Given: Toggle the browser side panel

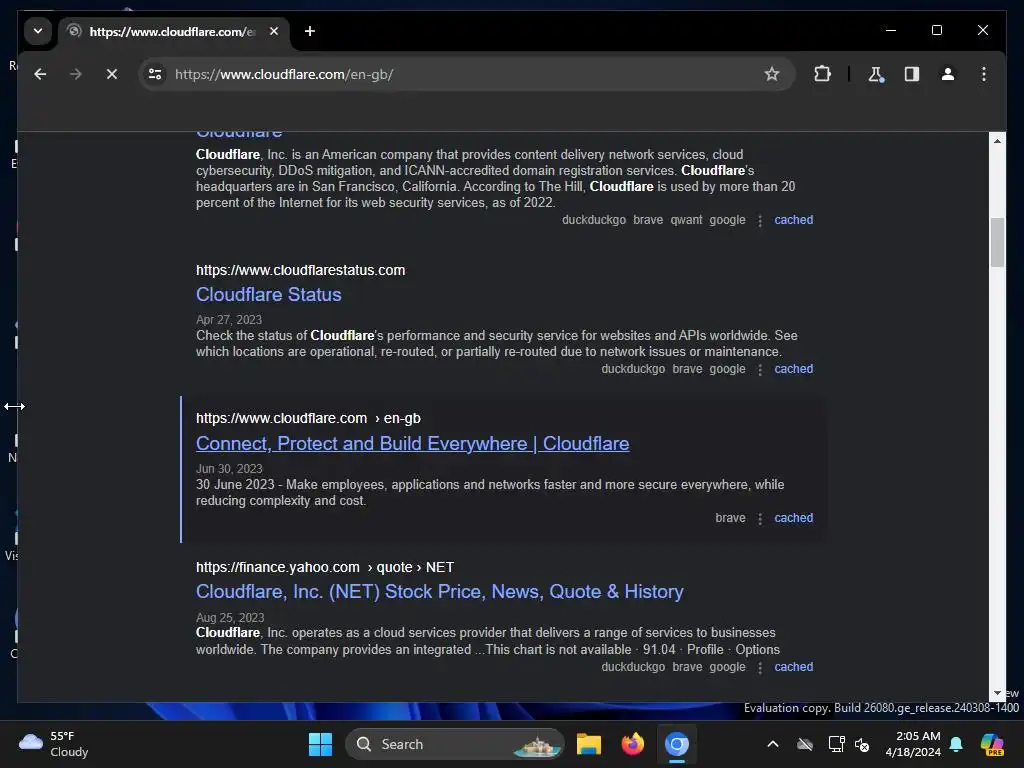Looking at the screenshot, I should point(912,74).
